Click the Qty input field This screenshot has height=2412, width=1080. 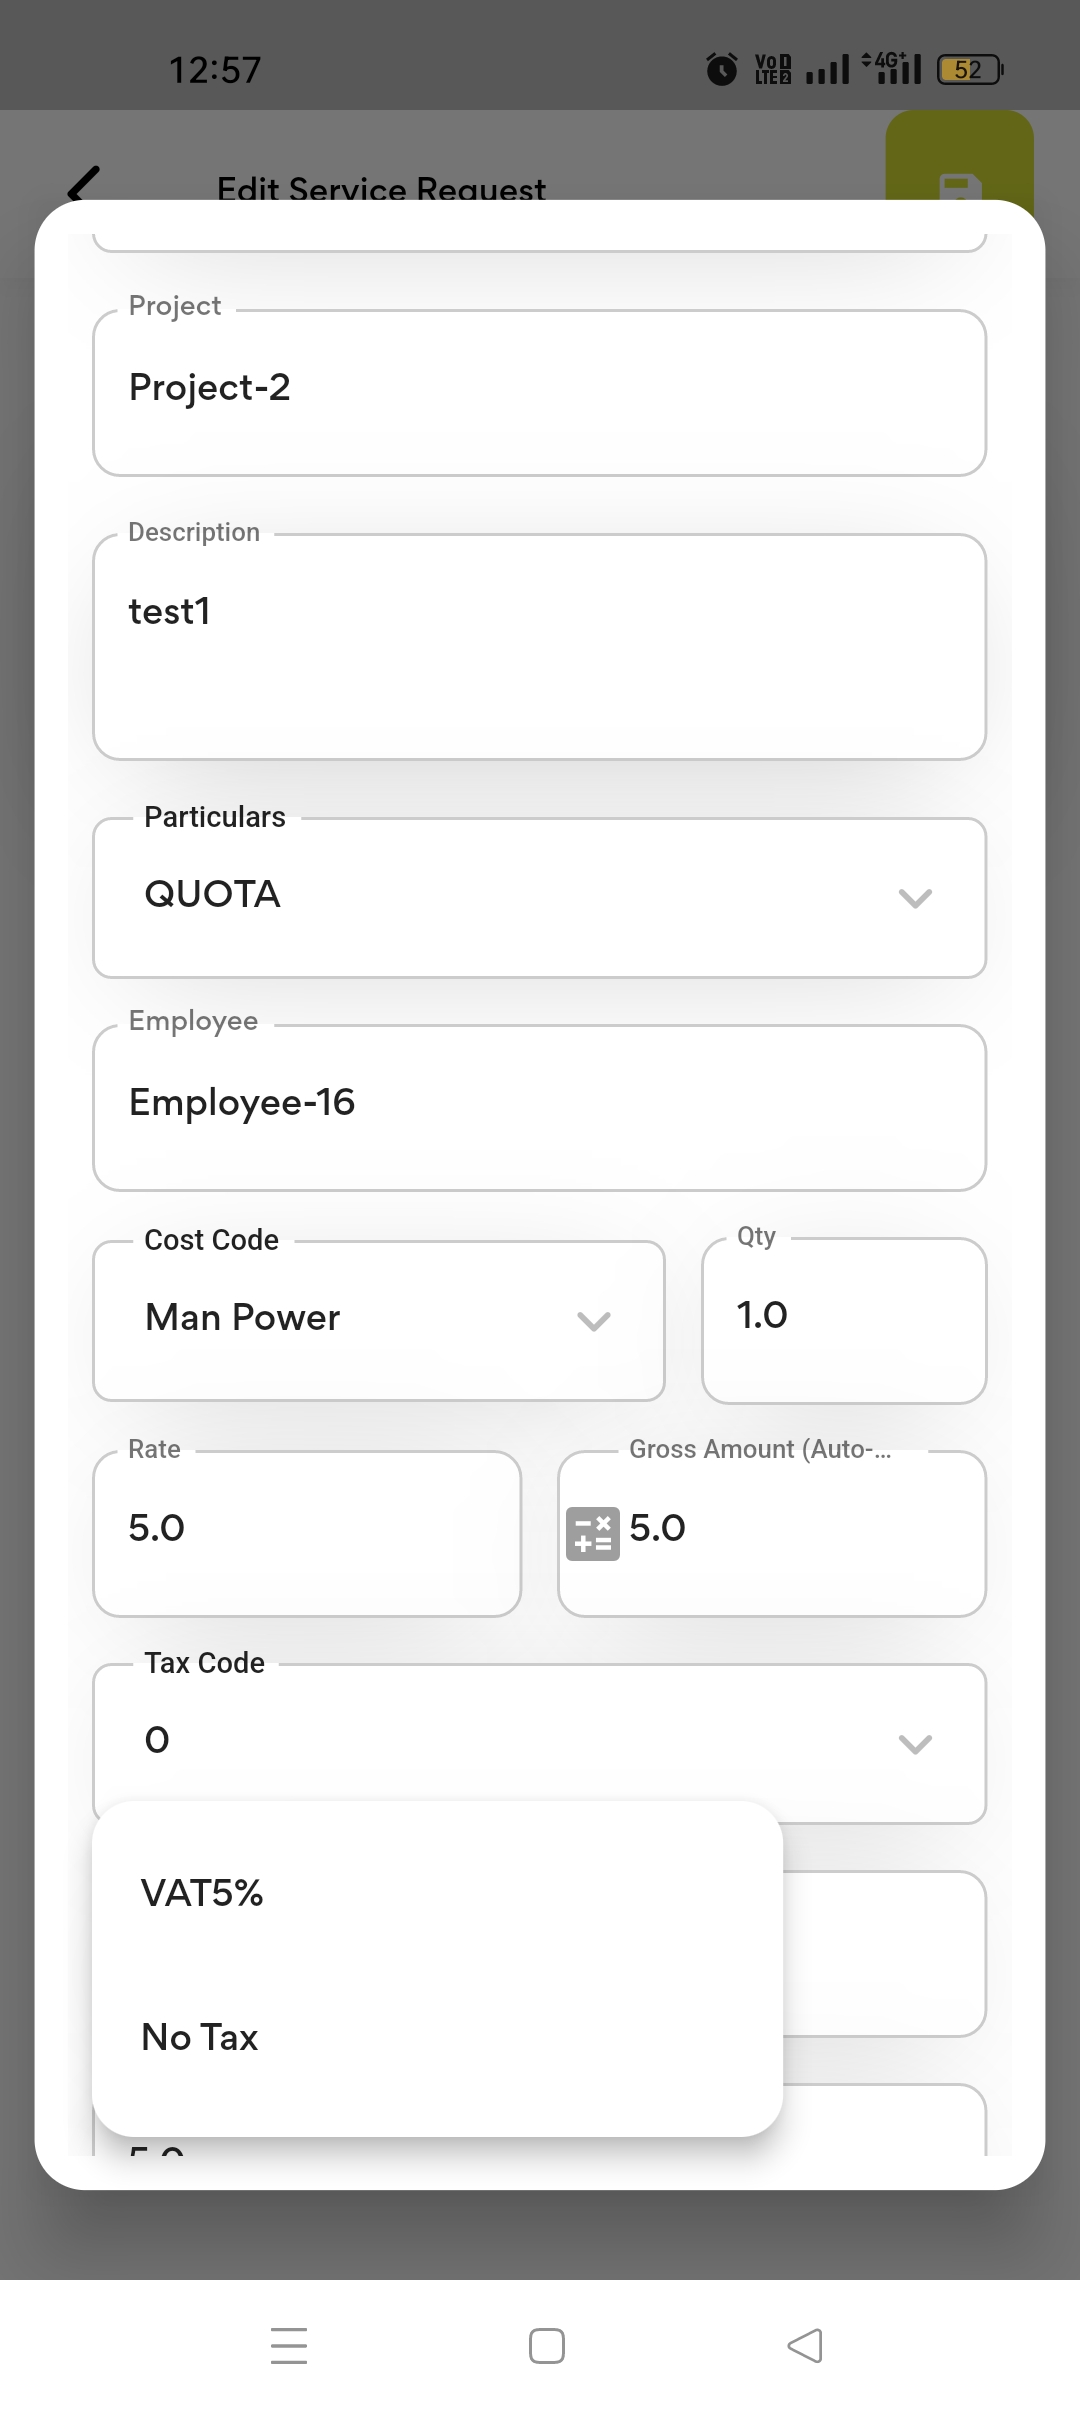pos(843,1320)
